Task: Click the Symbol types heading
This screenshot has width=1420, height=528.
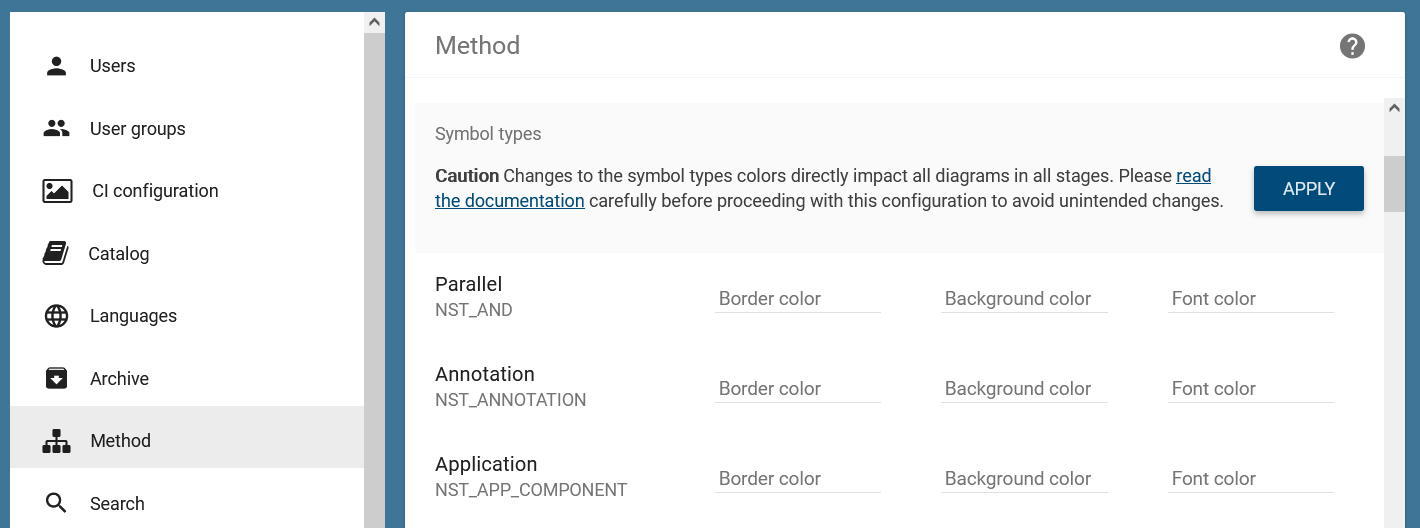Action: pyautogui.click(x=488, y=134)
